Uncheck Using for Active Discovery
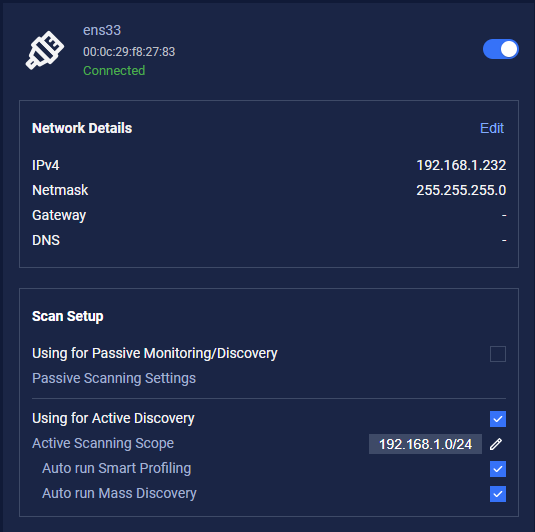Viewport: 535px width, 532px height. tap(498, 419)
